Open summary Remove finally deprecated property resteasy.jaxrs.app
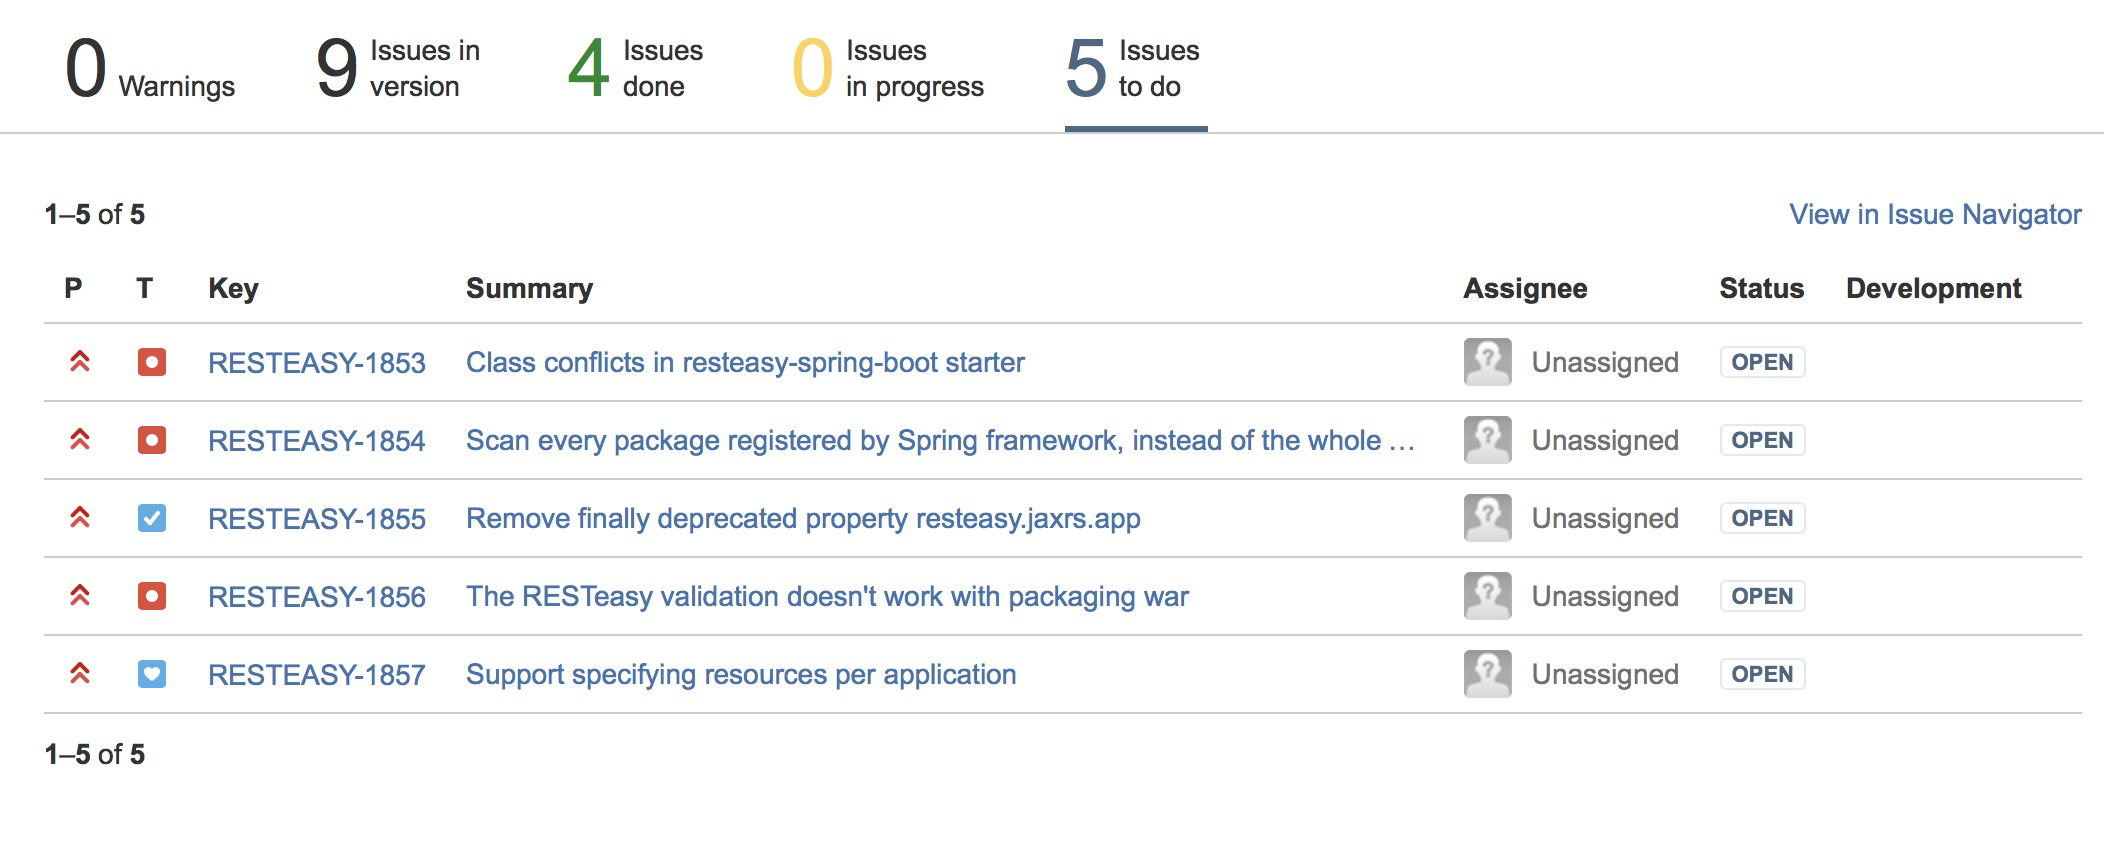 [803, 519]
